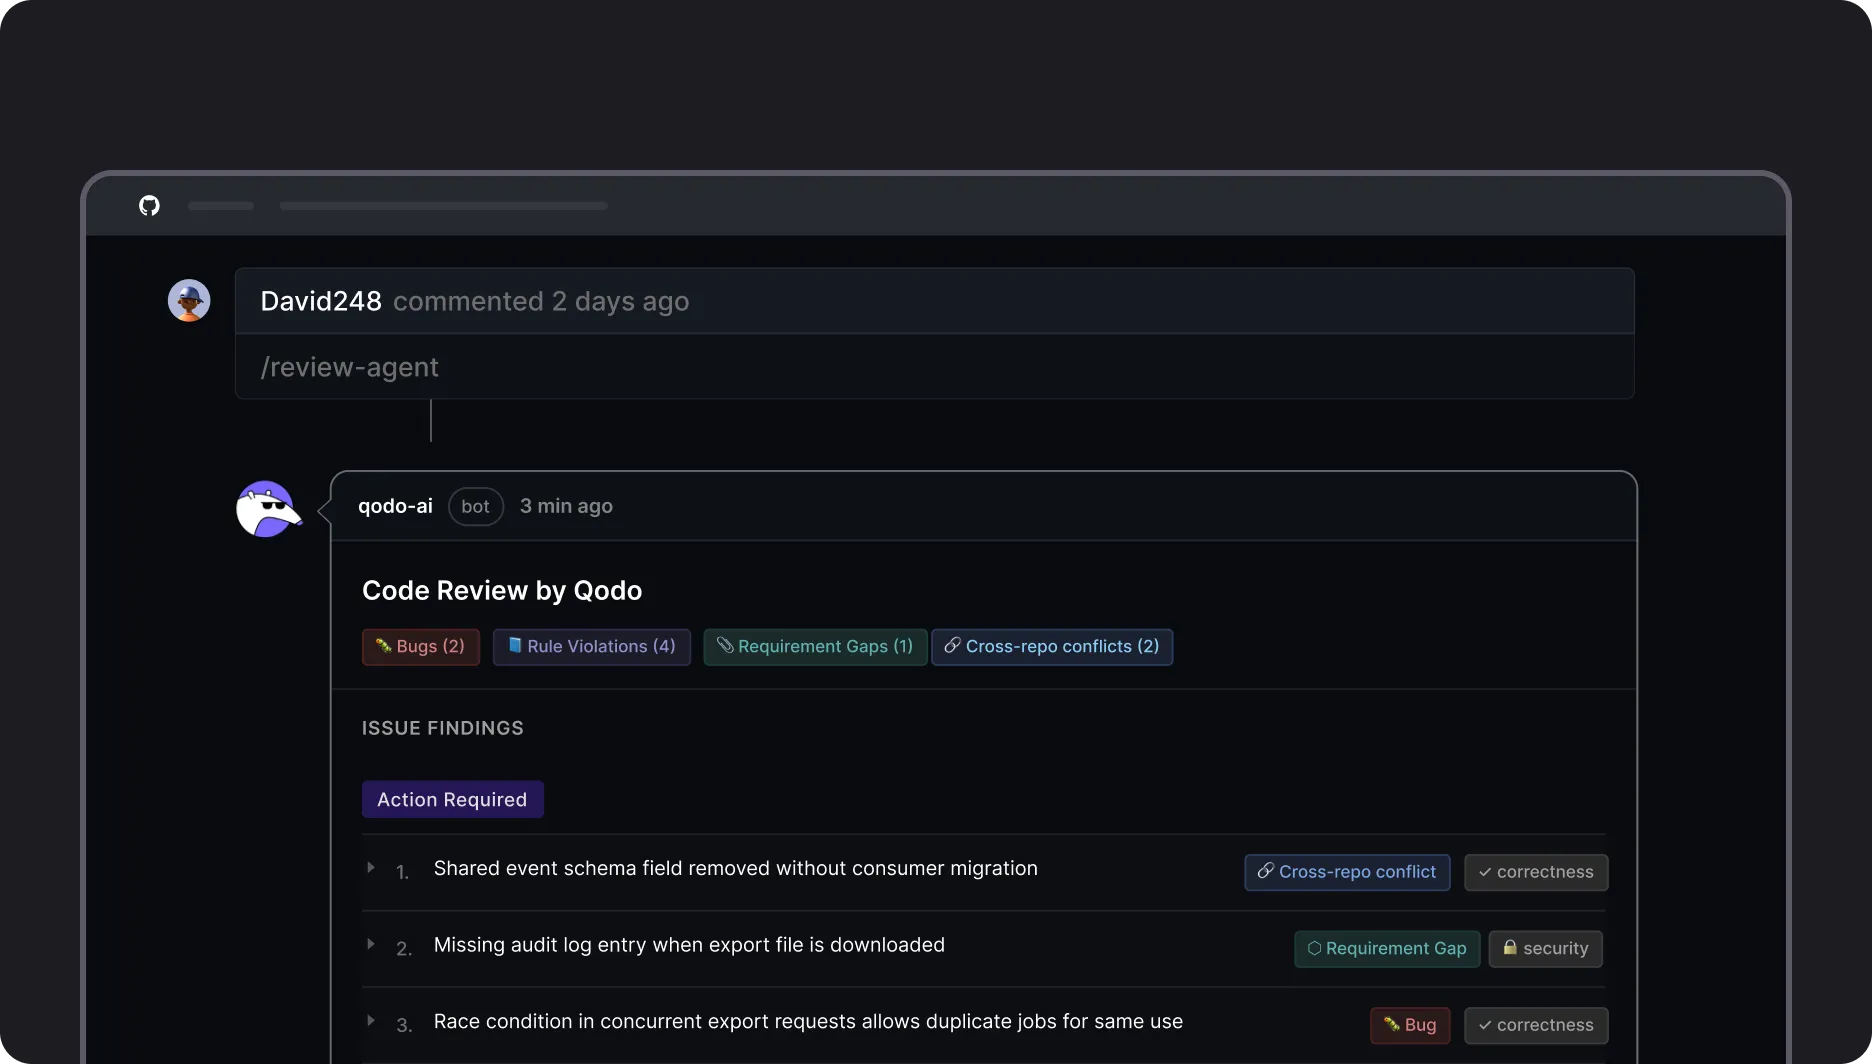Click the Bug label on finding 3
This screenshot has height=1064, width=1872.
click(1410, 1025)
